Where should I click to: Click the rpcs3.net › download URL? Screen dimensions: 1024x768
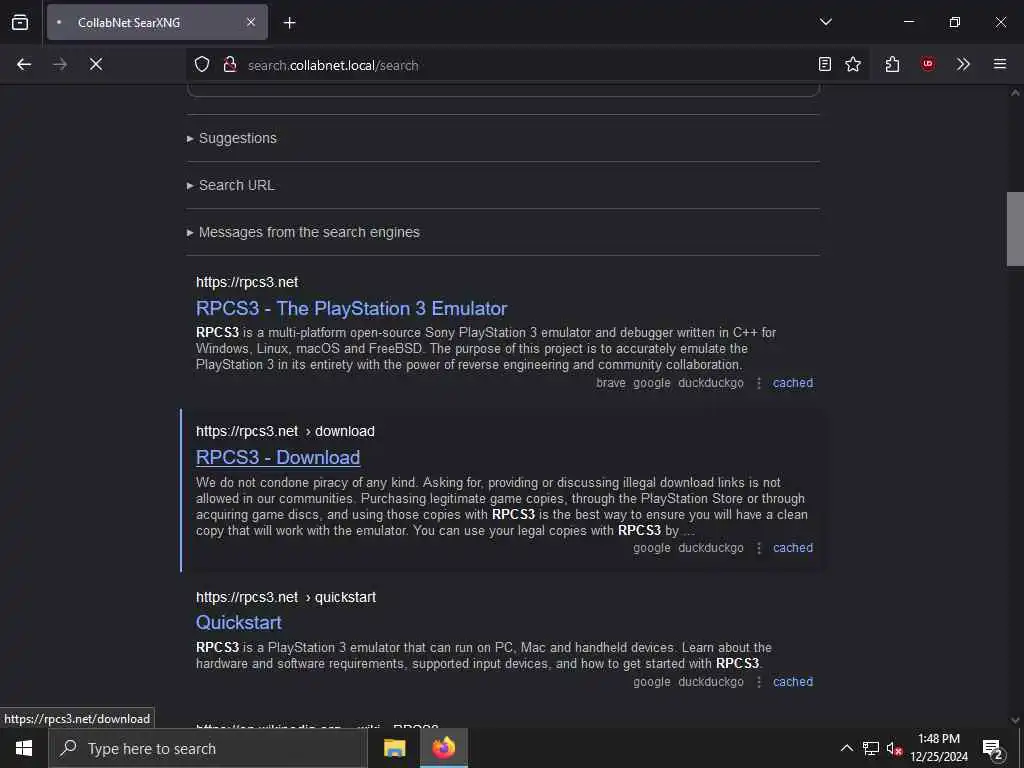[285, 431]
